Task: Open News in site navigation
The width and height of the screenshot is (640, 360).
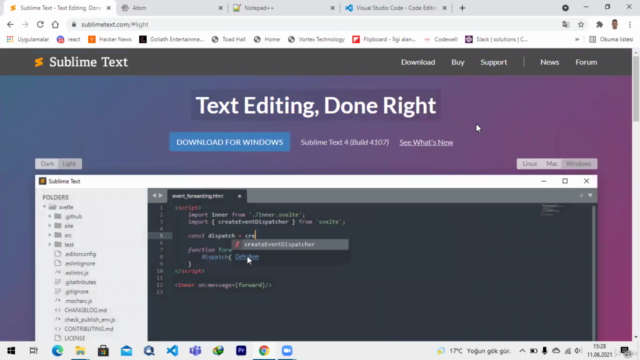Action: click(x=549, y=62)
